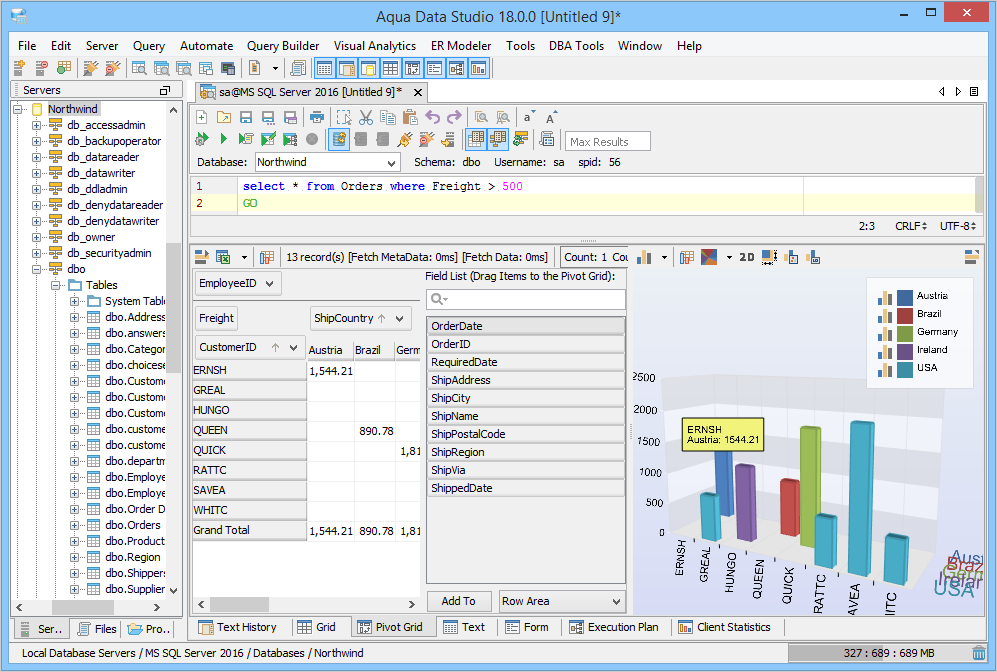Image resolution: width=997 pixels, height=672 pixels.
Task: Click the Export to Excel icon
Action: (223, 257)
